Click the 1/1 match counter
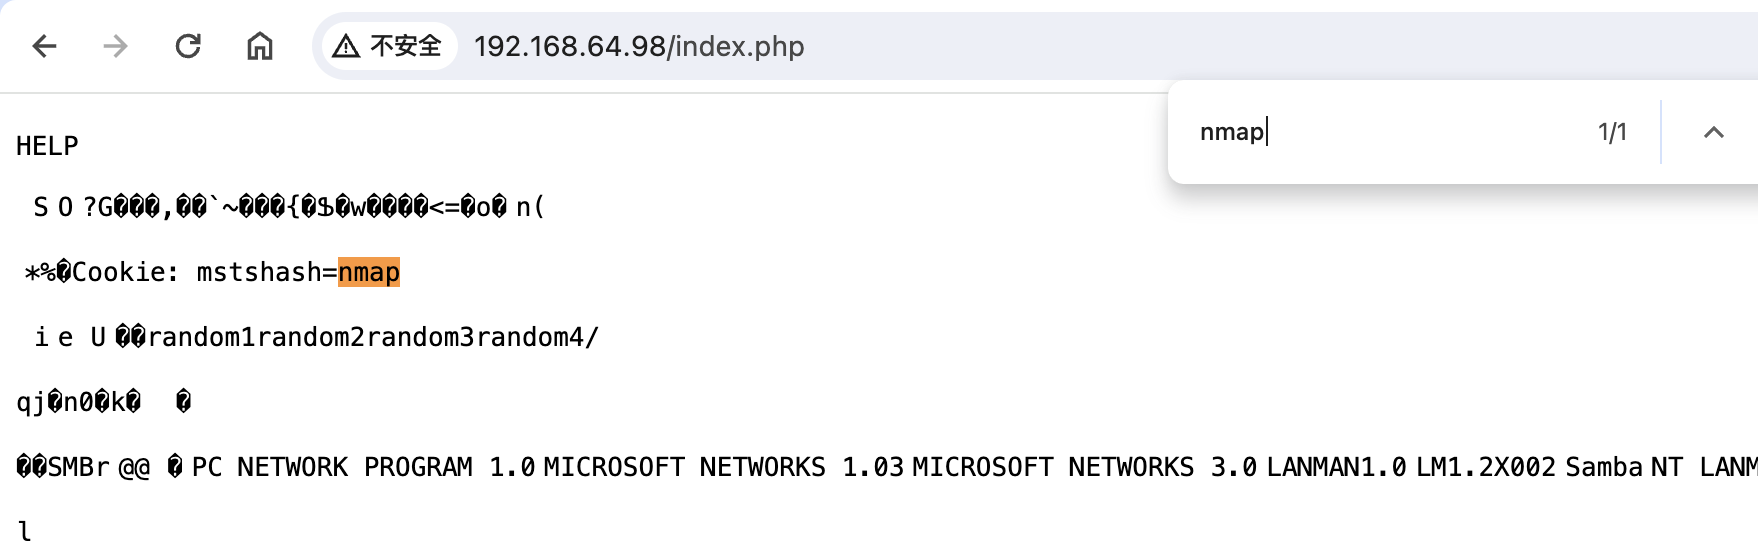Screen dimensions: 1758x554 point(1612,132)
